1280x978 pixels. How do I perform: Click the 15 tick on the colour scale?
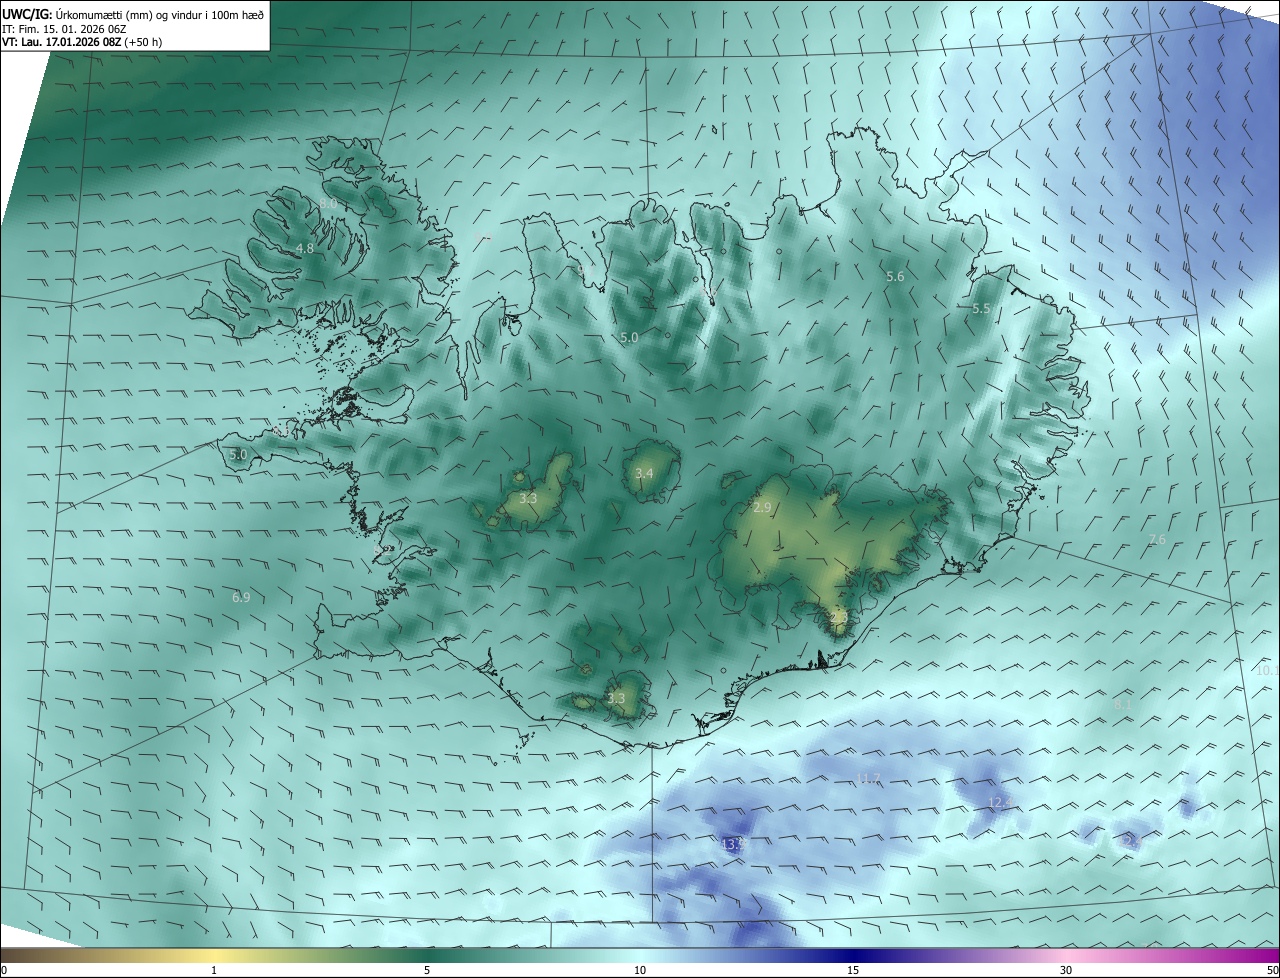tap(853, 970)
